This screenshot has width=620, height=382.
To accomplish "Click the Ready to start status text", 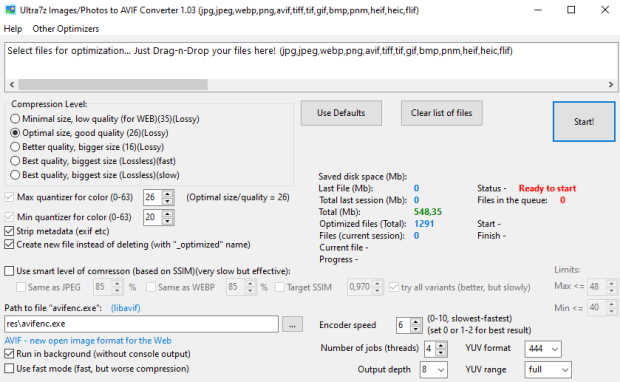I will pyautogui.click(x=547, y=188).
